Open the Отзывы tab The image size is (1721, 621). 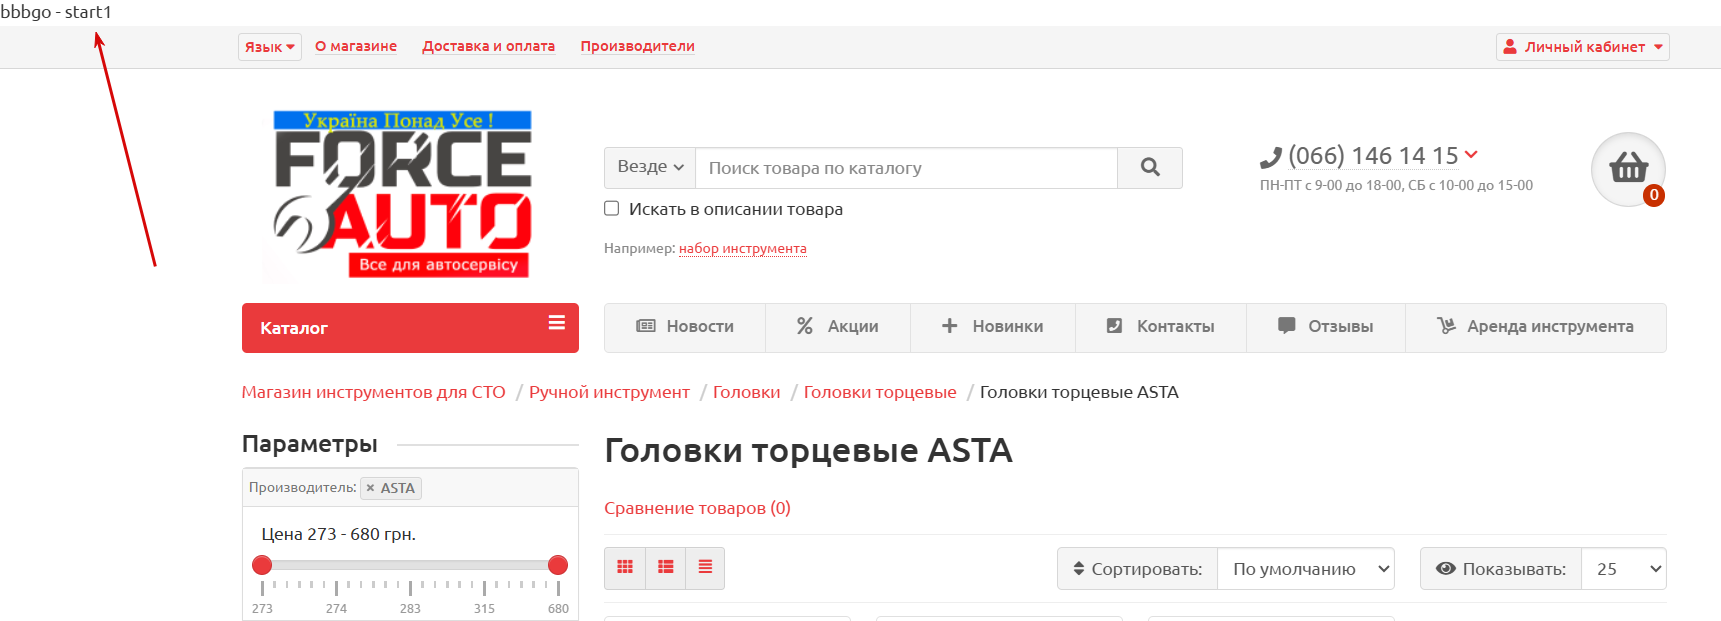pyautogui.click(x=1326, y=327)
